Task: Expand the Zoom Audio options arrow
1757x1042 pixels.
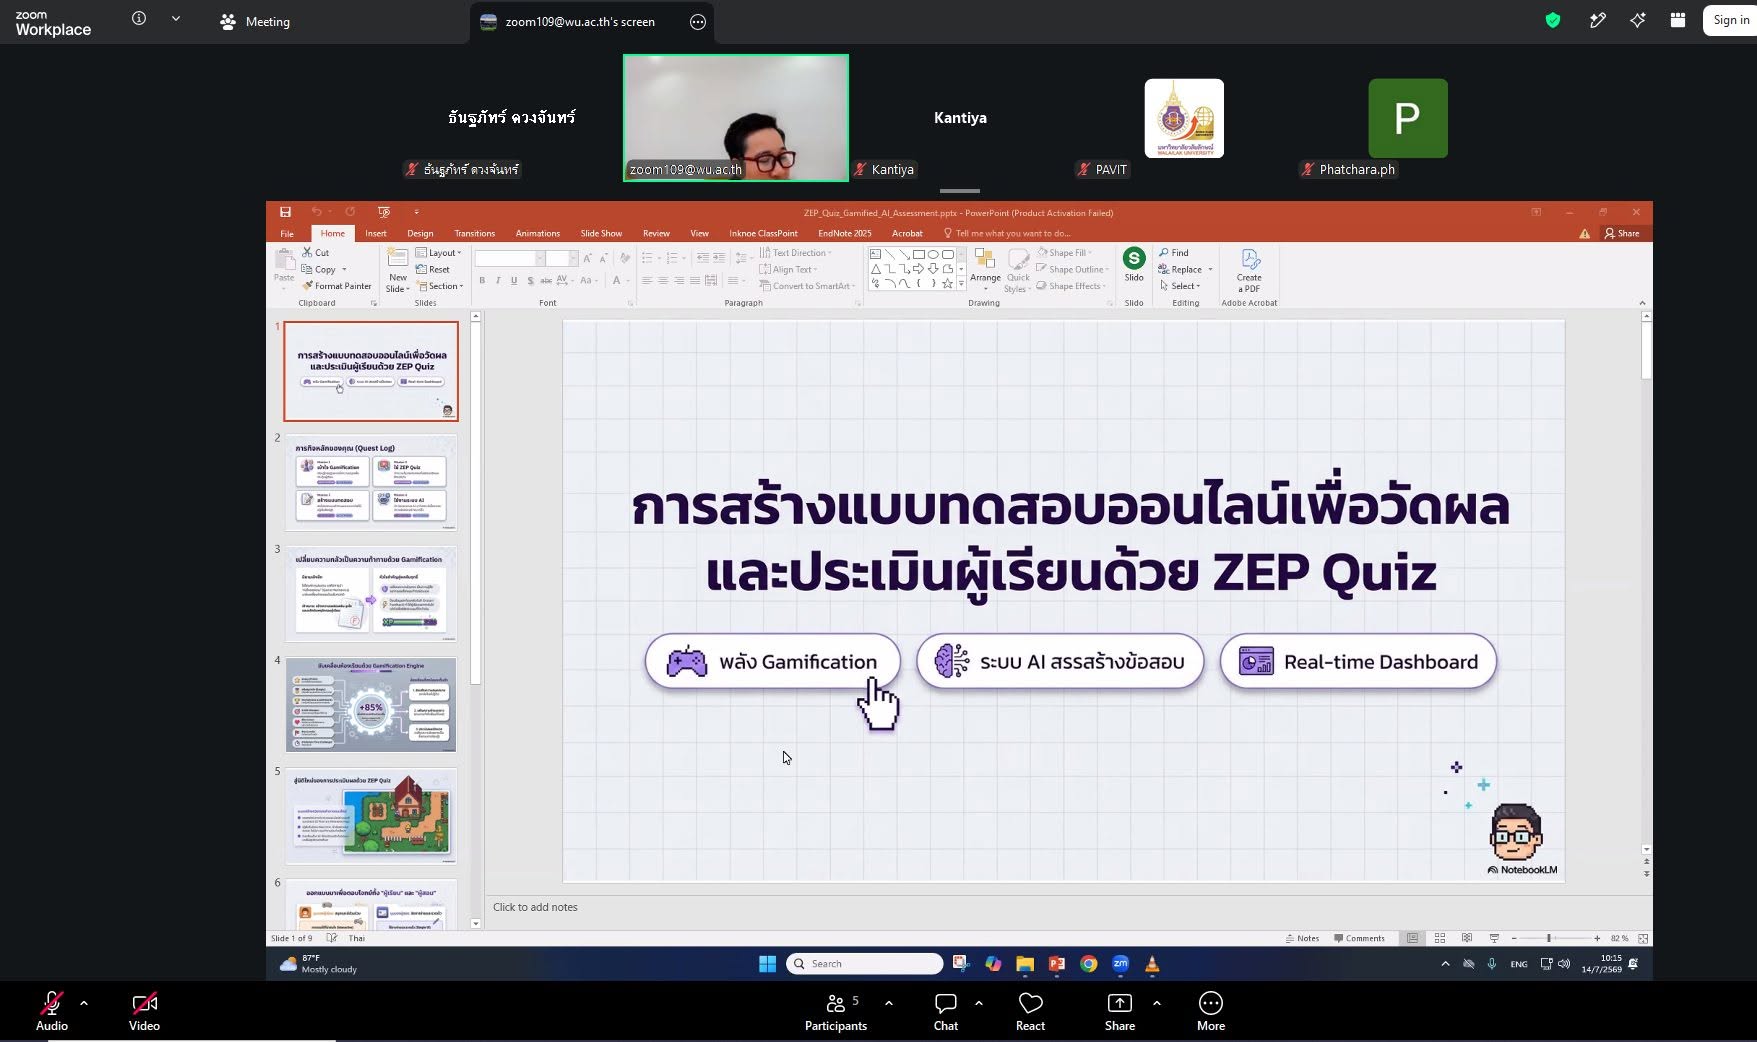Action: pyautogui.click(x=84, y=1003)
